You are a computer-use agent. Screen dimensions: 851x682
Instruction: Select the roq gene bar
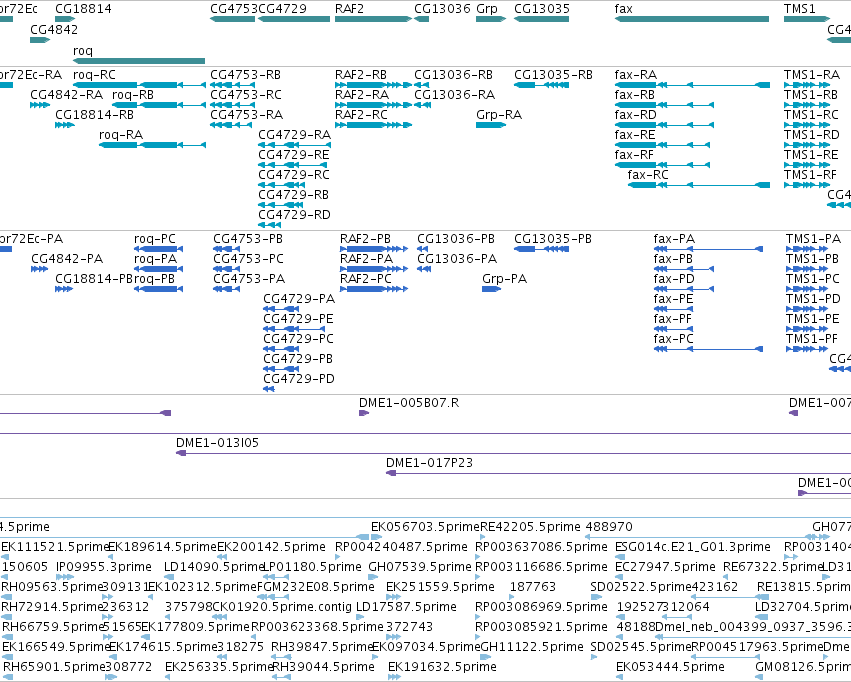pos(139,61)
